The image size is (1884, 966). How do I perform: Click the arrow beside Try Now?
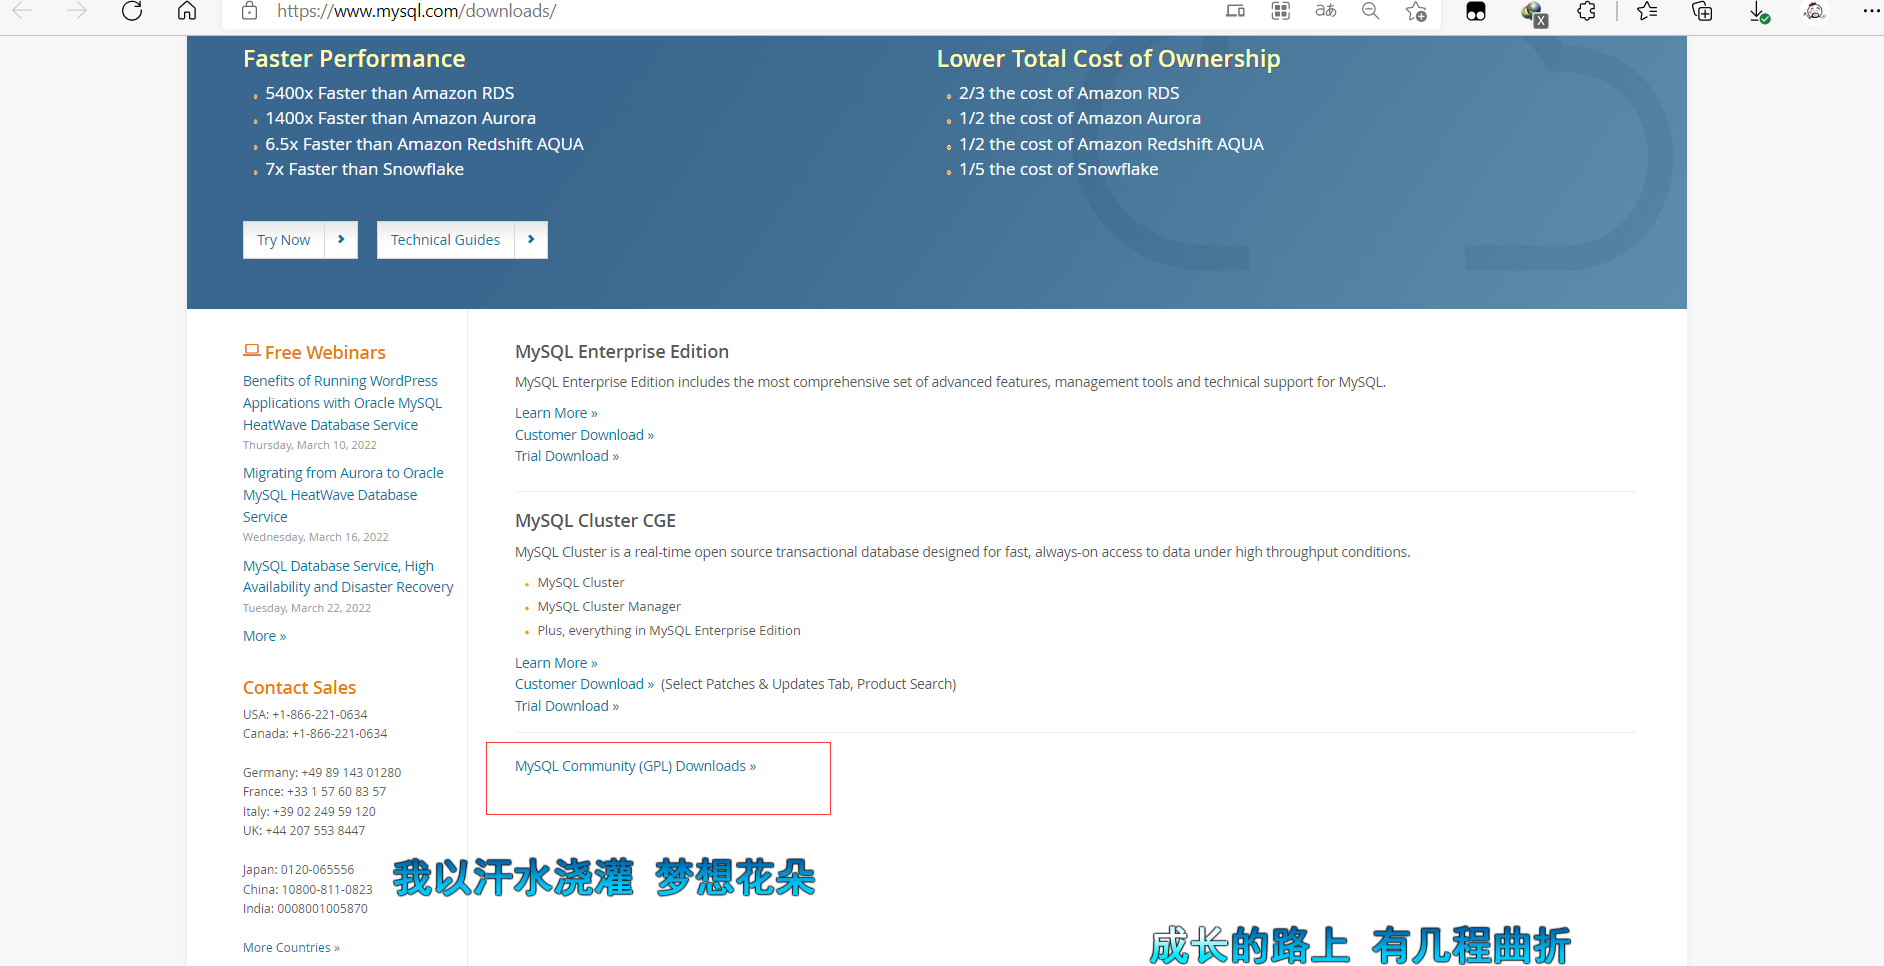pyautogui.click(x=341, y=240)
